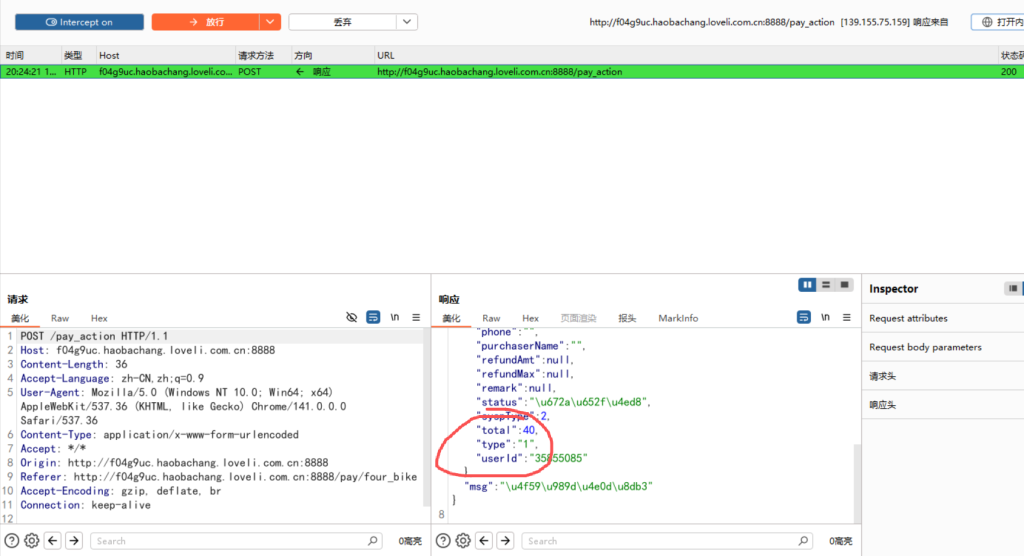
Task: Open the MarkInfo tab in response
Action: [678, 318]
